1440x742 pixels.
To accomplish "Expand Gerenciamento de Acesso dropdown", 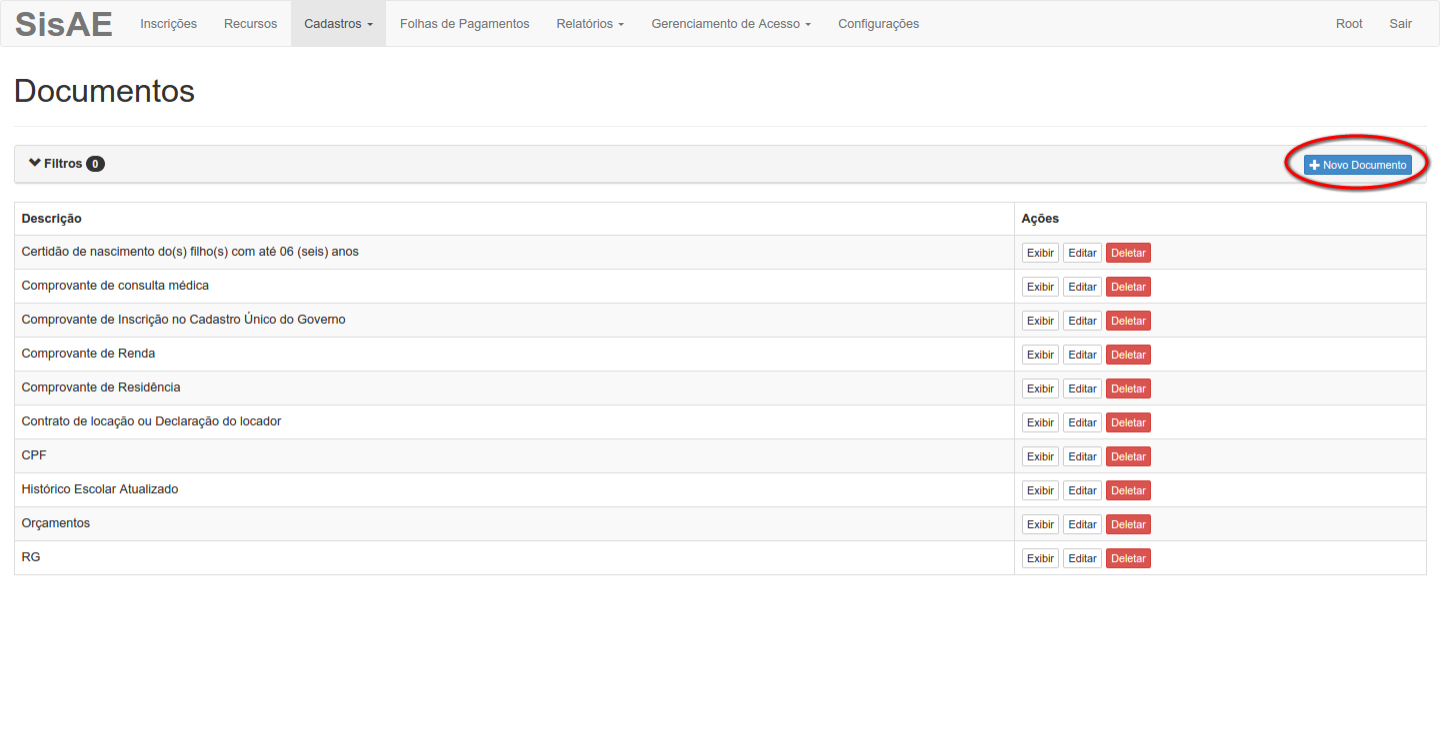I will 731,24.
